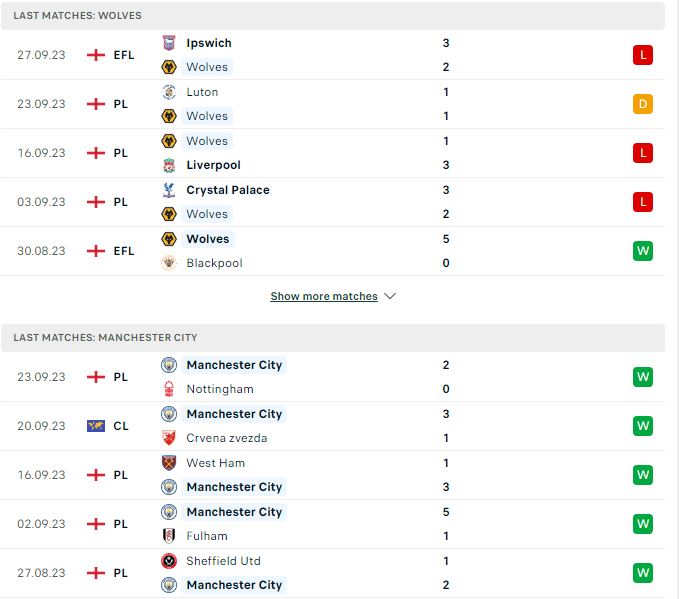The width and height of the screenshot is (679, 599).
Task: Click the West Ham crest icon
Action: [x=169, y=463]
